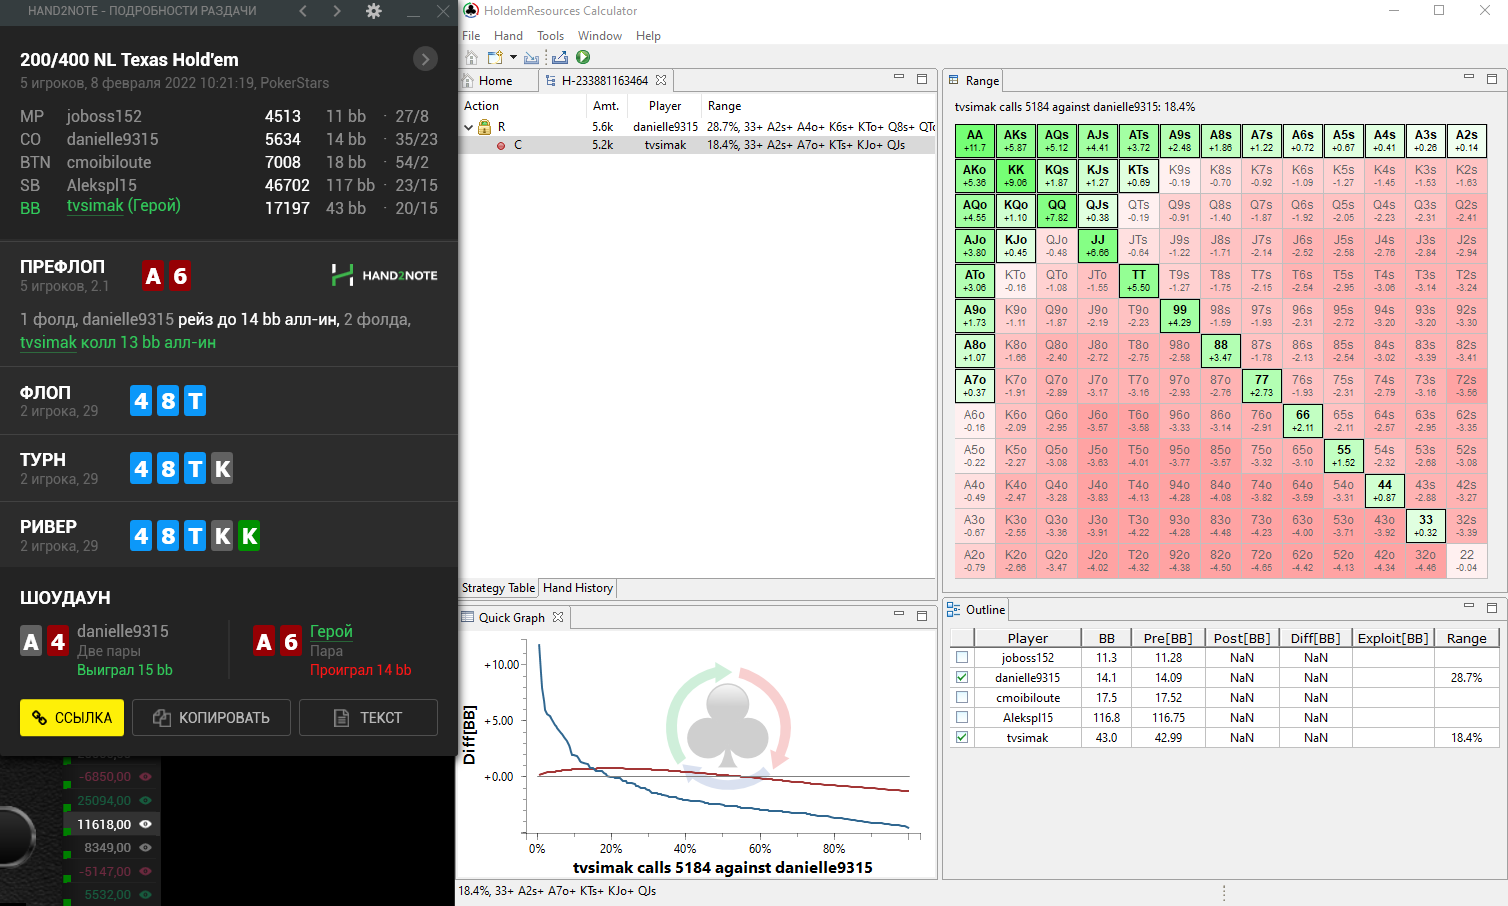Viewport: 1508px width, 906px height.
Task: Toggle eye icon next to -5147,00
Action: point(146,871)
